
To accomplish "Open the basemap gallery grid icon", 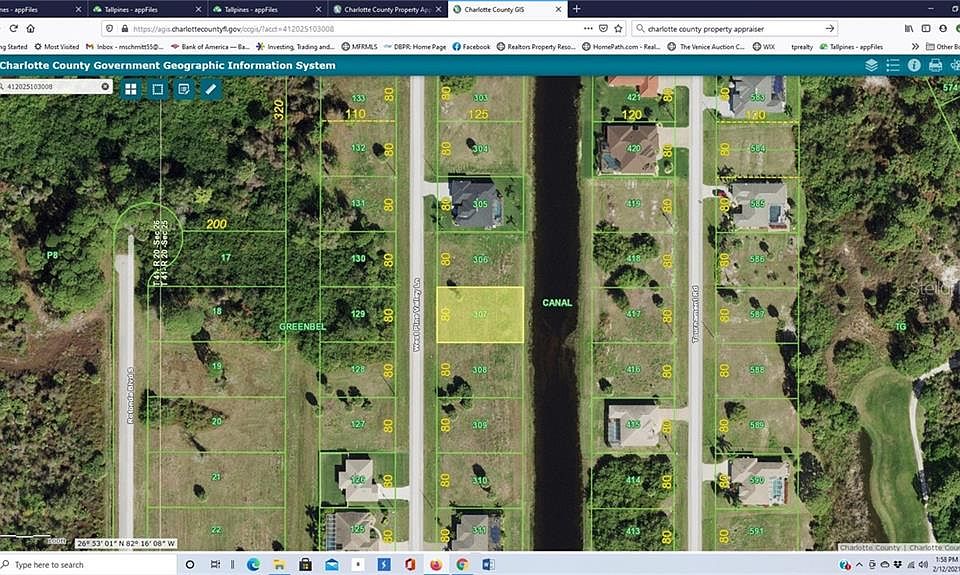I will pos(131,89).
